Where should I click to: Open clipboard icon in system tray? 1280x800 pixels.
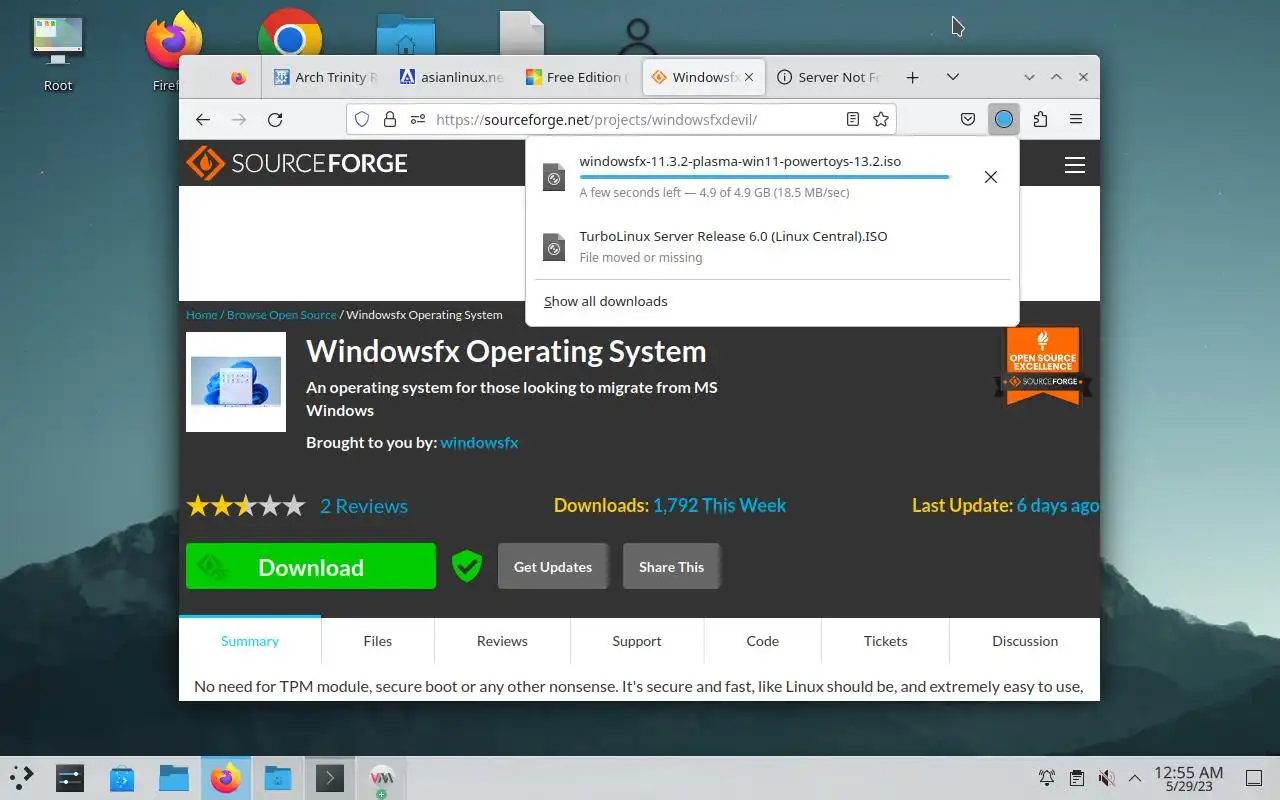[1076, 778]
